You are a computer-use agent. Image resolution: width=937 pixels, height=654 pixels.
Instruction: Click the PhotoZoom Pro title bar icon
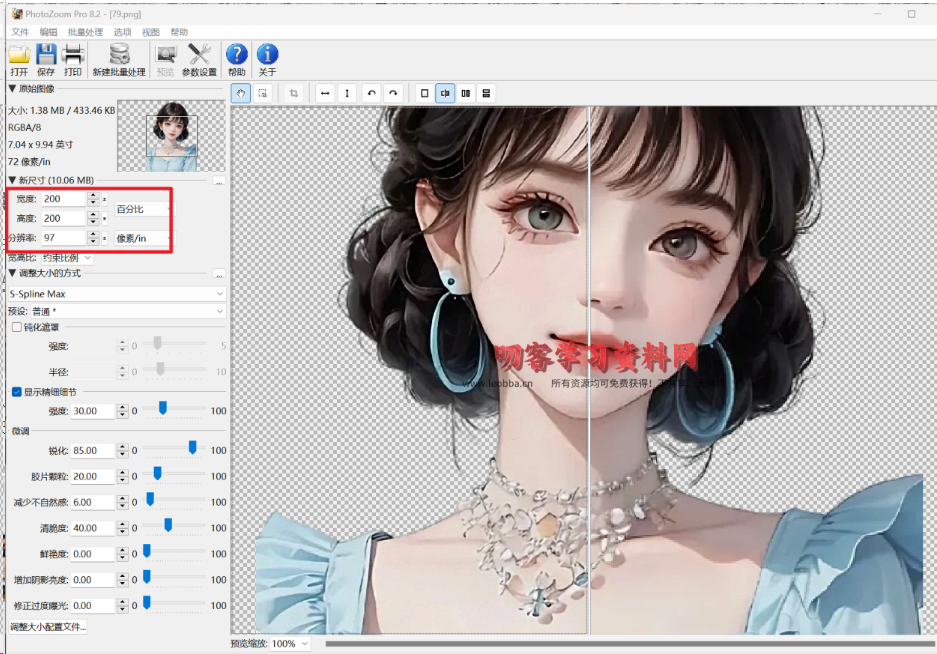[x=17, y=13]
